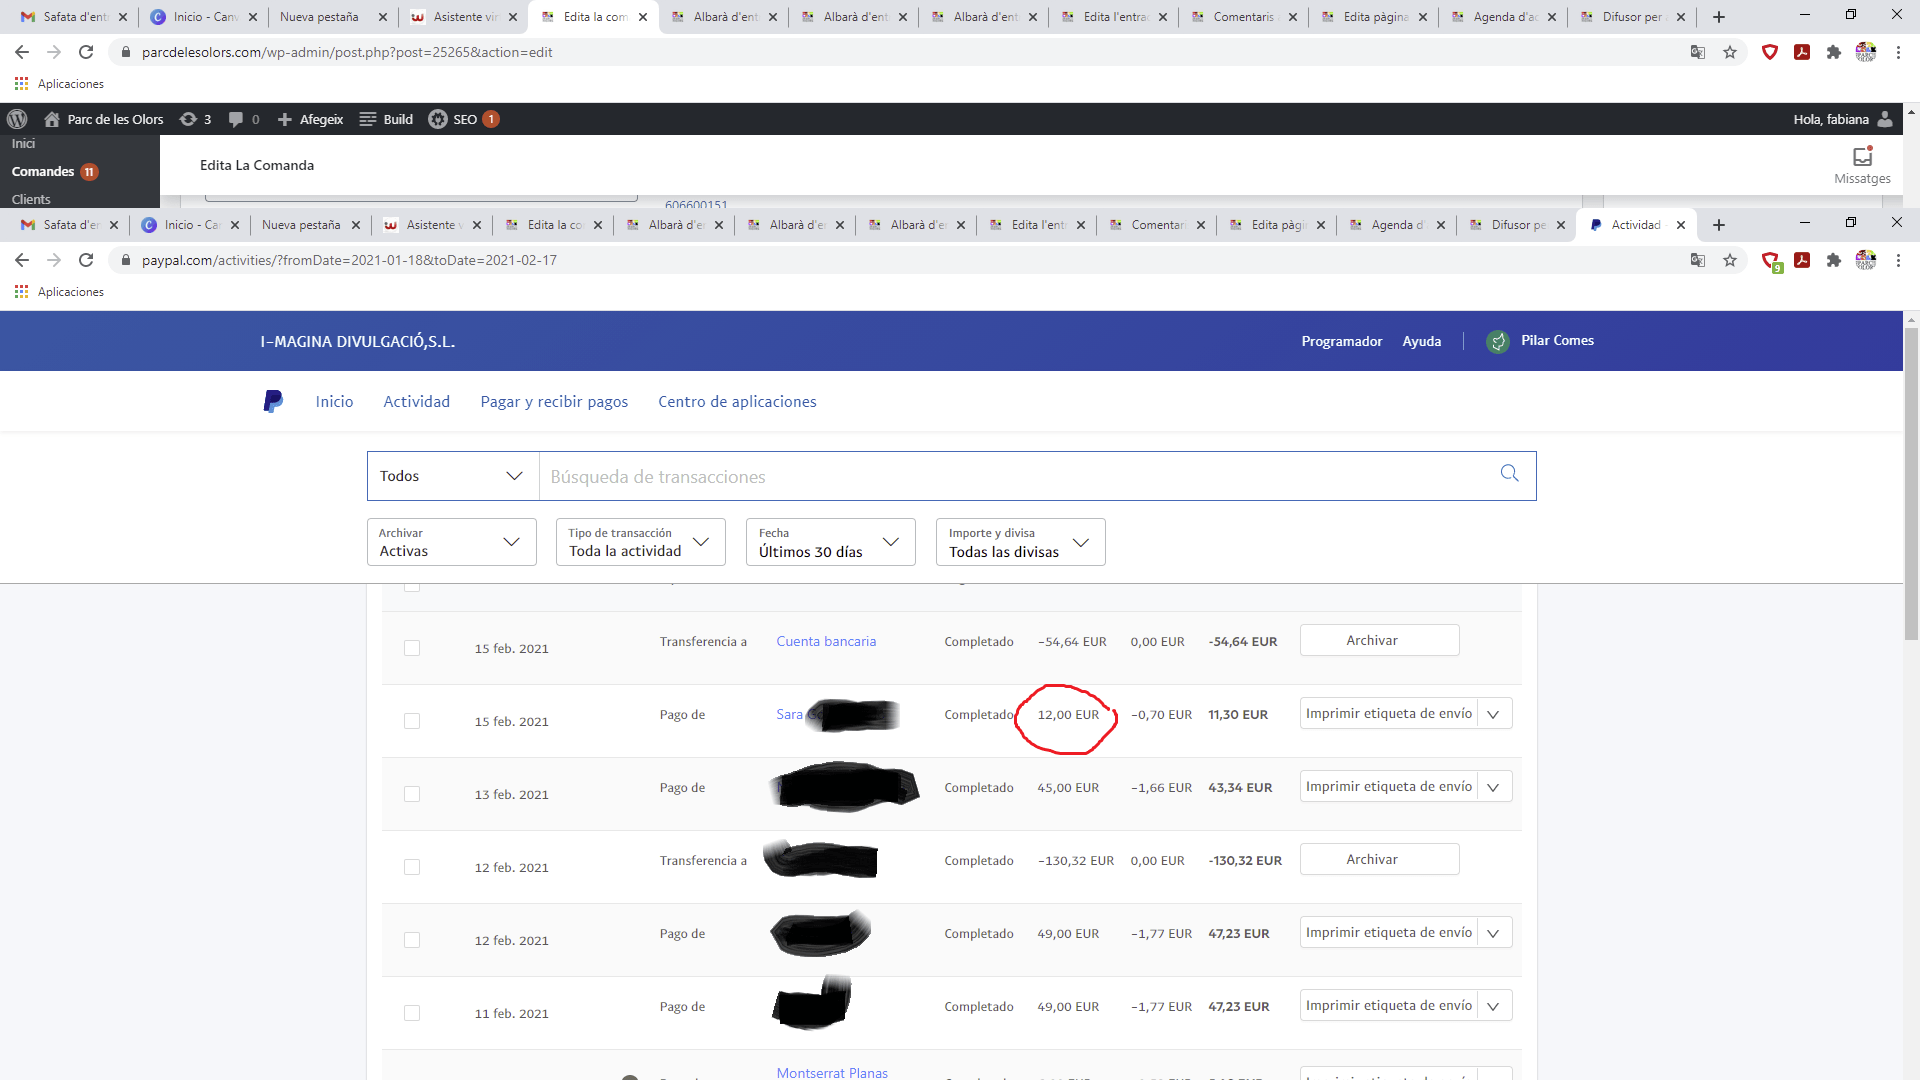Open Ayuda link in PayPal header

1422,341
